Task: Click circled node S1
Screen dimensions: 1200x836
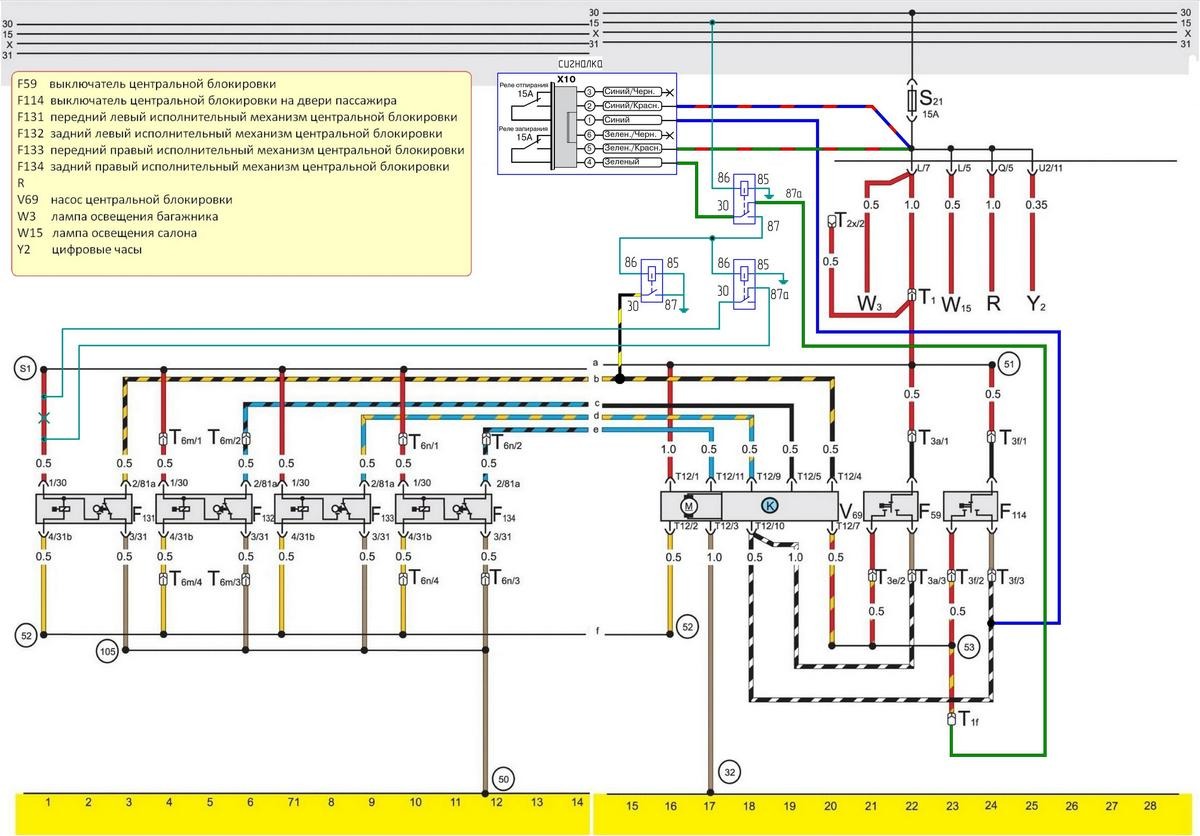Action: (24, 369)
